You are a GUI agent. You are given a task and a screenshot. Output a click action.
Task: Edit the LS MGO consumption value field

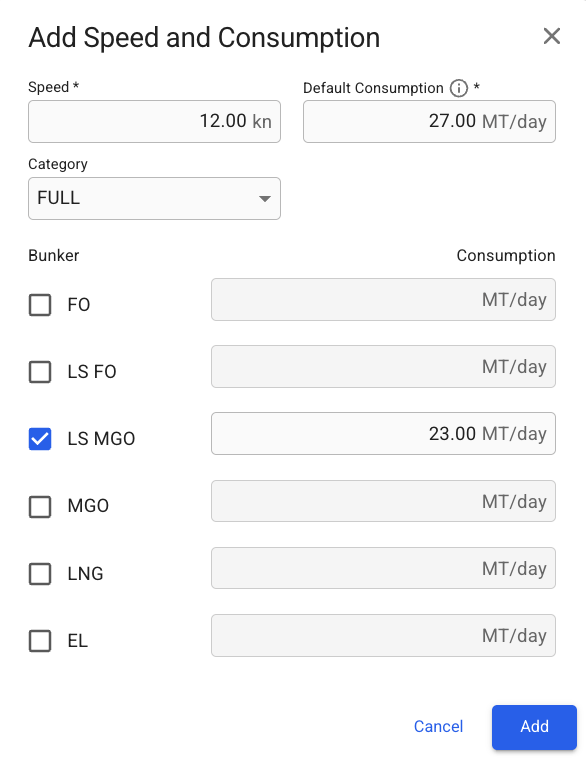[383, 434]
